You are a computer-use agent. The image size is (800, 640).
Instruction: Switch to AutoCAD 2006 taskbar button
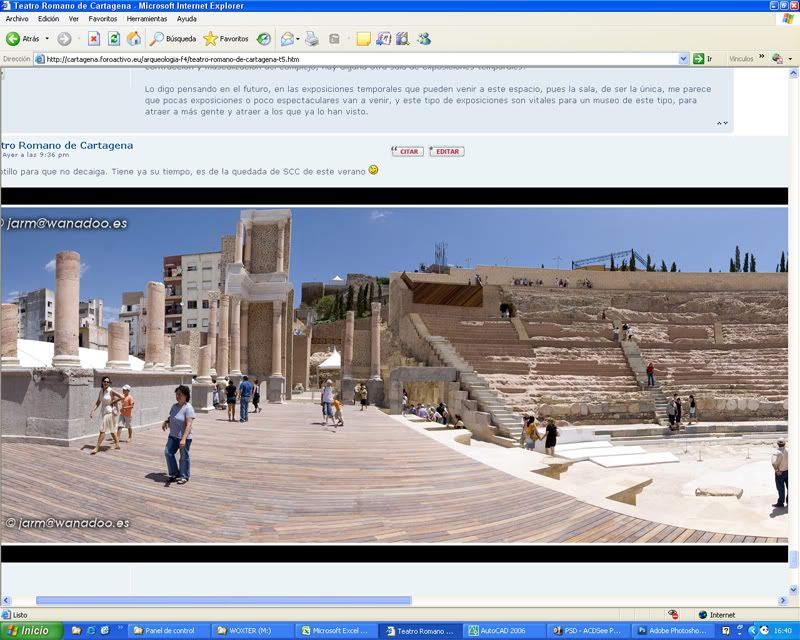[505, 631]
